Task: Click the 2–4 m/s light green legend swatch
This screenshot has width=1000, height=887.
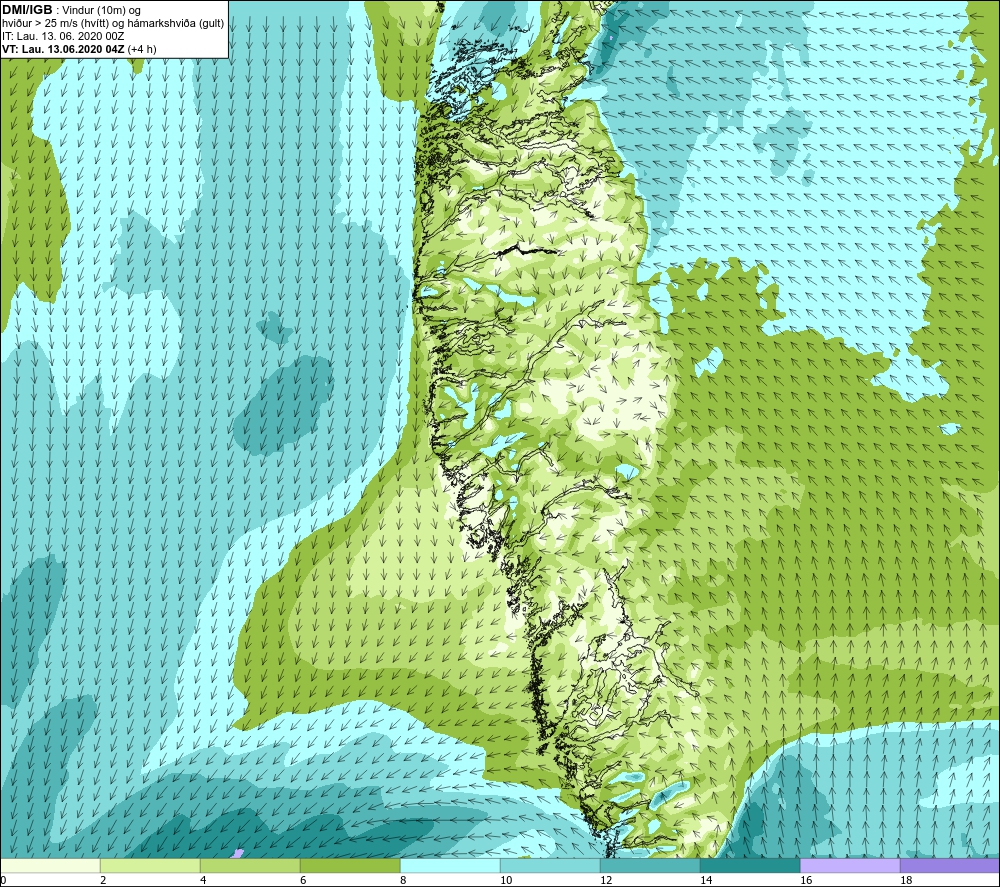Action: (x=150, y=865)
